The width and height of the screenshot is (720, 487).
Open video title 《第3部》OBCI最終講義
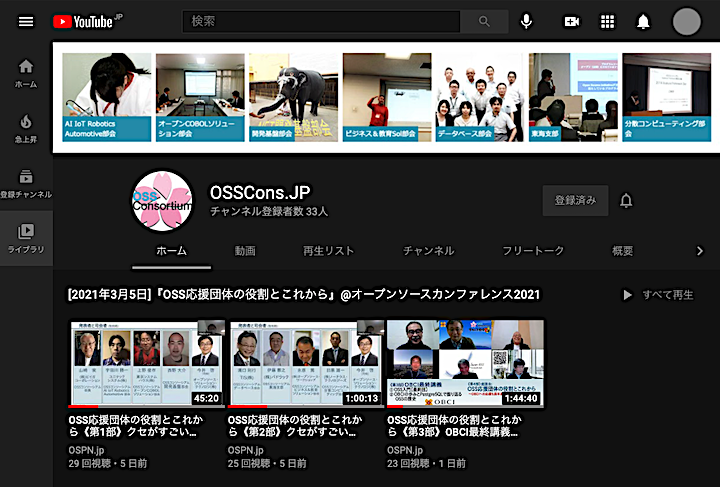pos(455,426)
